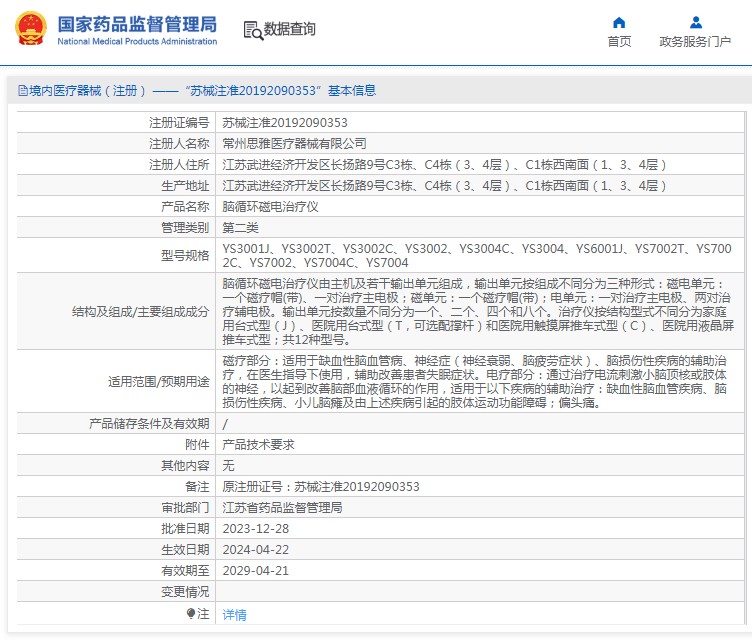Click the 结构及组成 description paragraph
The width and height of the screenshot is (752, 643).
coord(478,312)
